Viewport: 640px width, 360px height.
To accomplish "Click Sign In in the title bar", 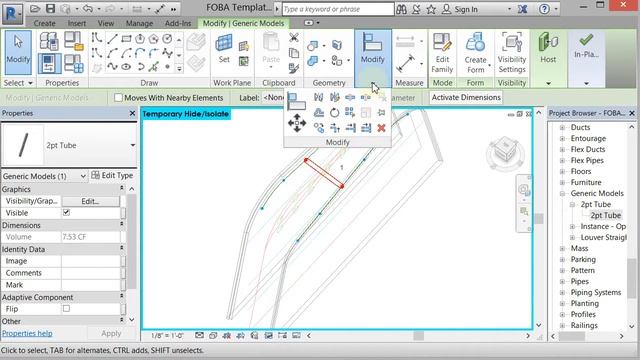I will coord(465,9).
